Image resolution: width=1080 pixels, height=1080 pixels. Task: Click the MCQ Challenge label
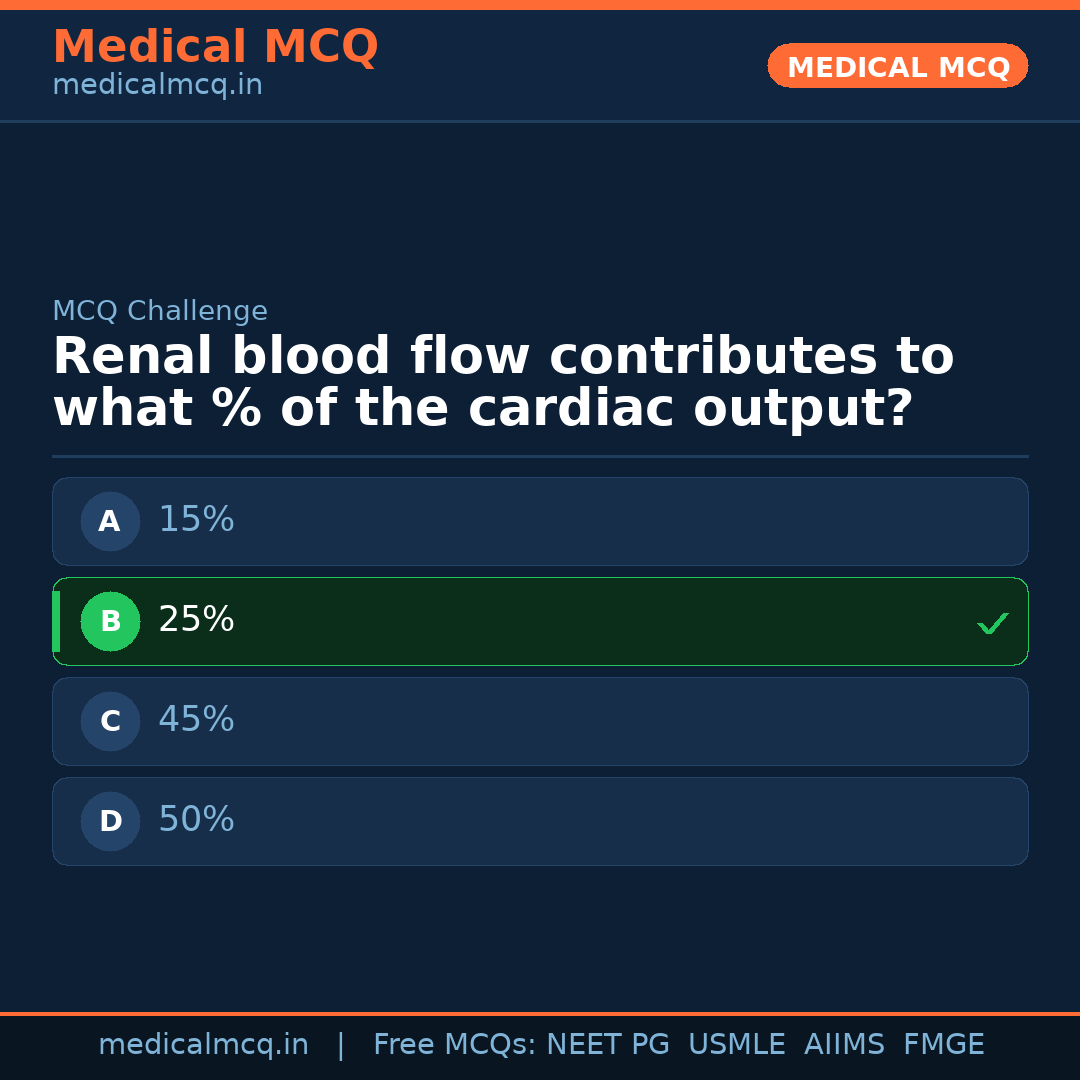[x=160, y=311]
